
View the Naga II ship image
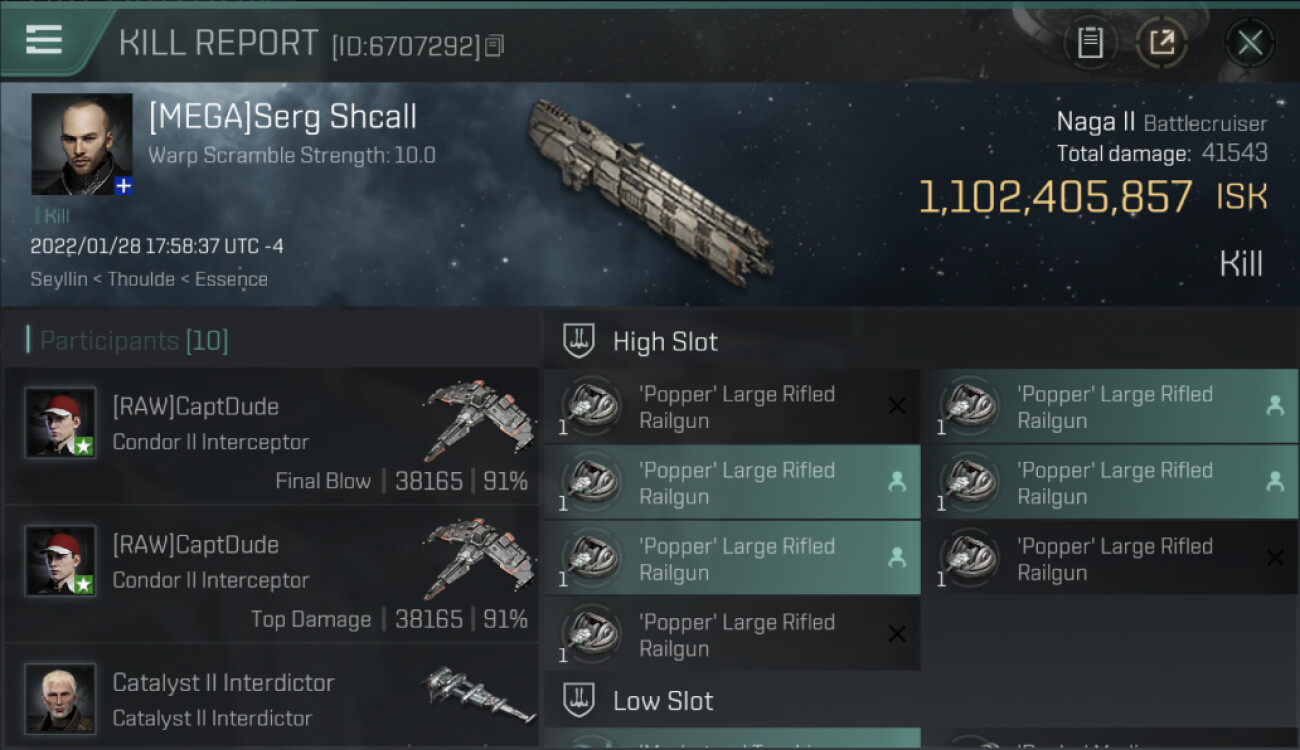(650, 188)
